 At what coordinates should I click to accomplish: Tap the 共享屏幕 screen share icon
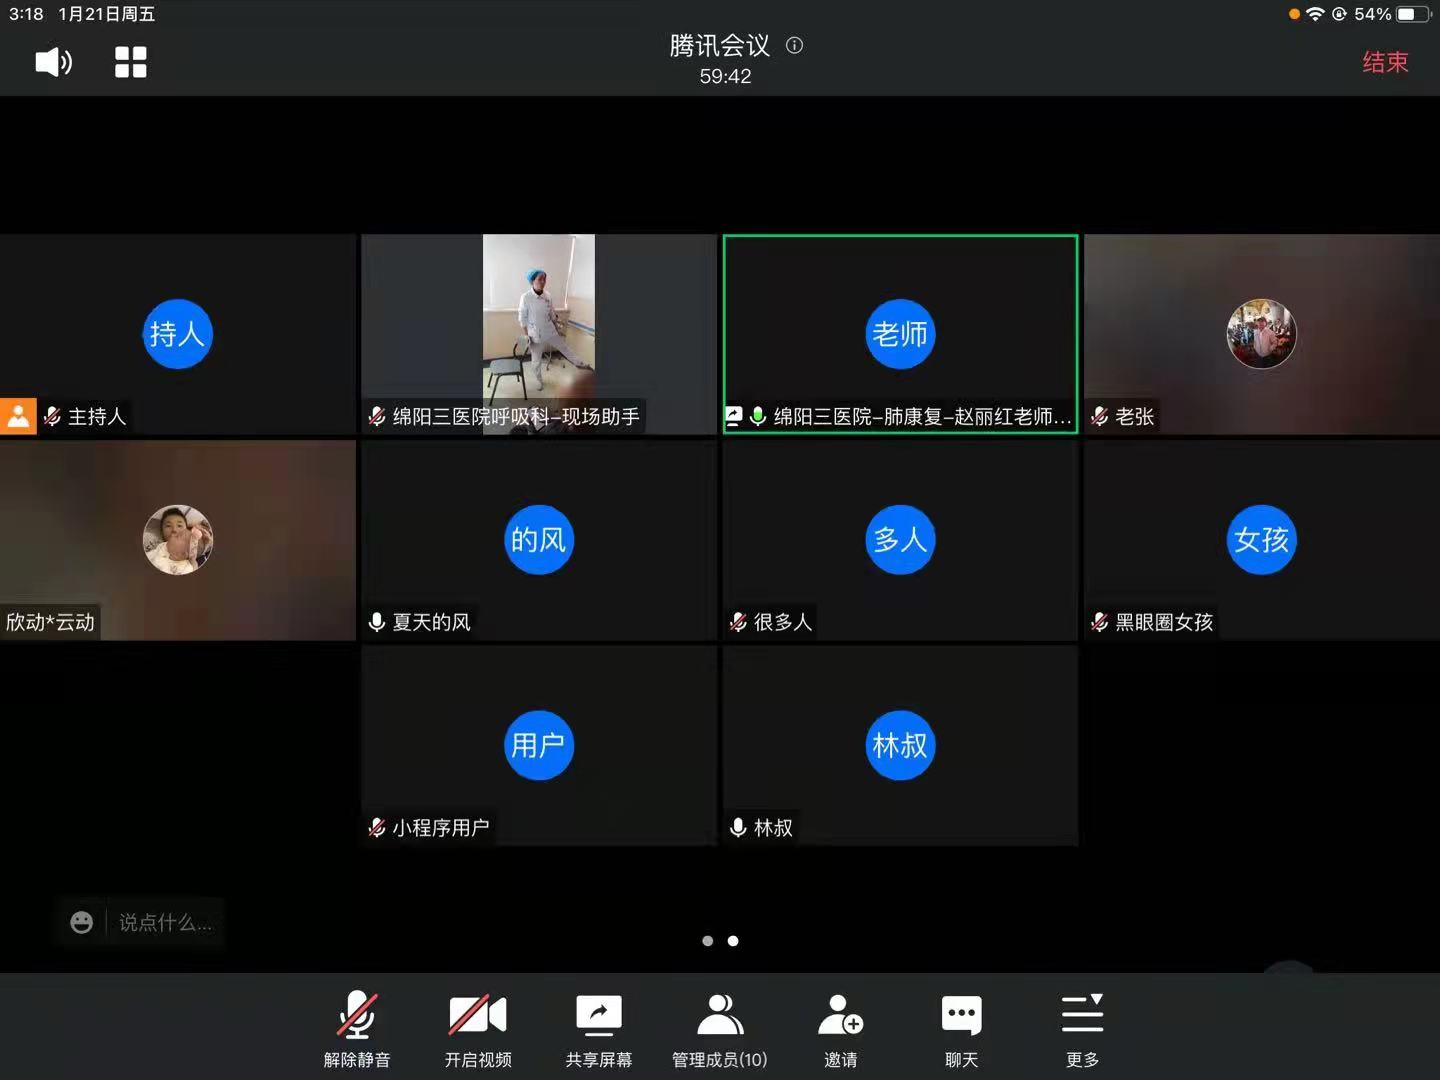[x=598, y=1014]
